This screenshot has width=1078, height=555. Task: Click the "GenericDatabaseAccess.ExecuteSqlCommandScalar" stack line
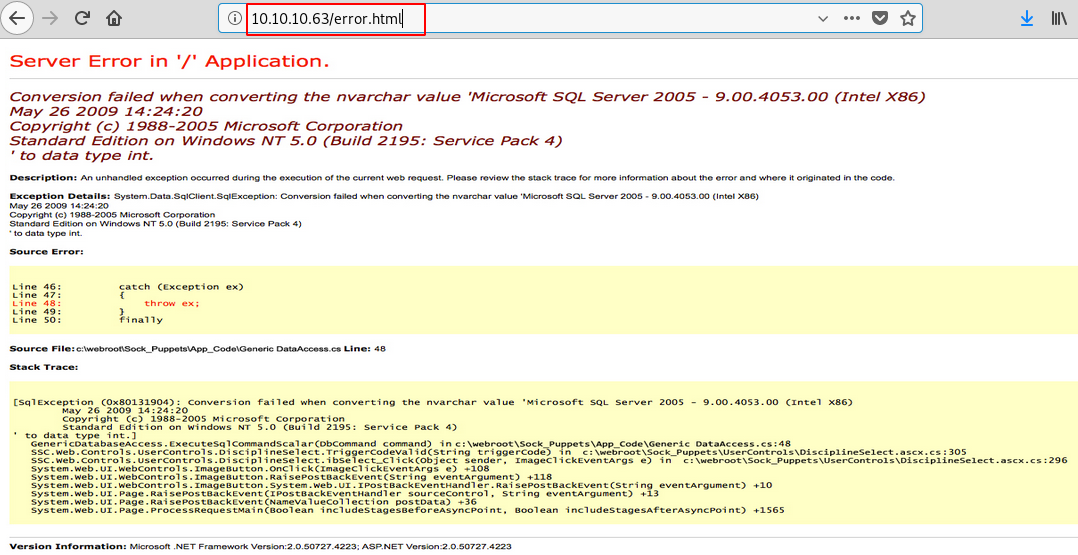(x=410, y=444)
